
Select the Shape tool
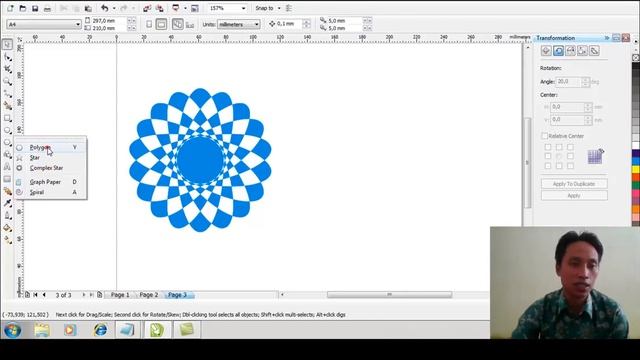pos(7,57)
